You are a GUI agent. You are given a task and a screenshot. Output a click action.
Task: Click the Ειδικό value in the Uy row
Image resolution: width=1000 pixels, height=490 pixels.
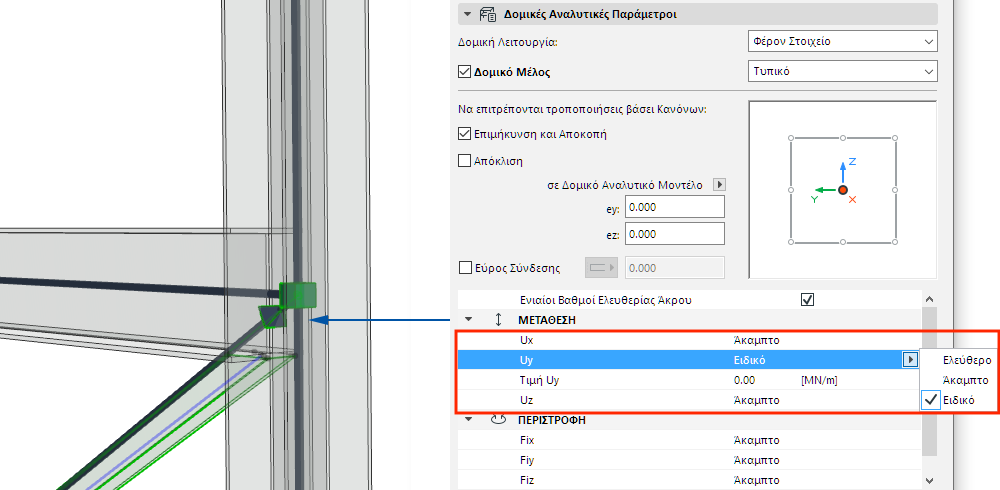pyautogui.click(x=750, y=360)
